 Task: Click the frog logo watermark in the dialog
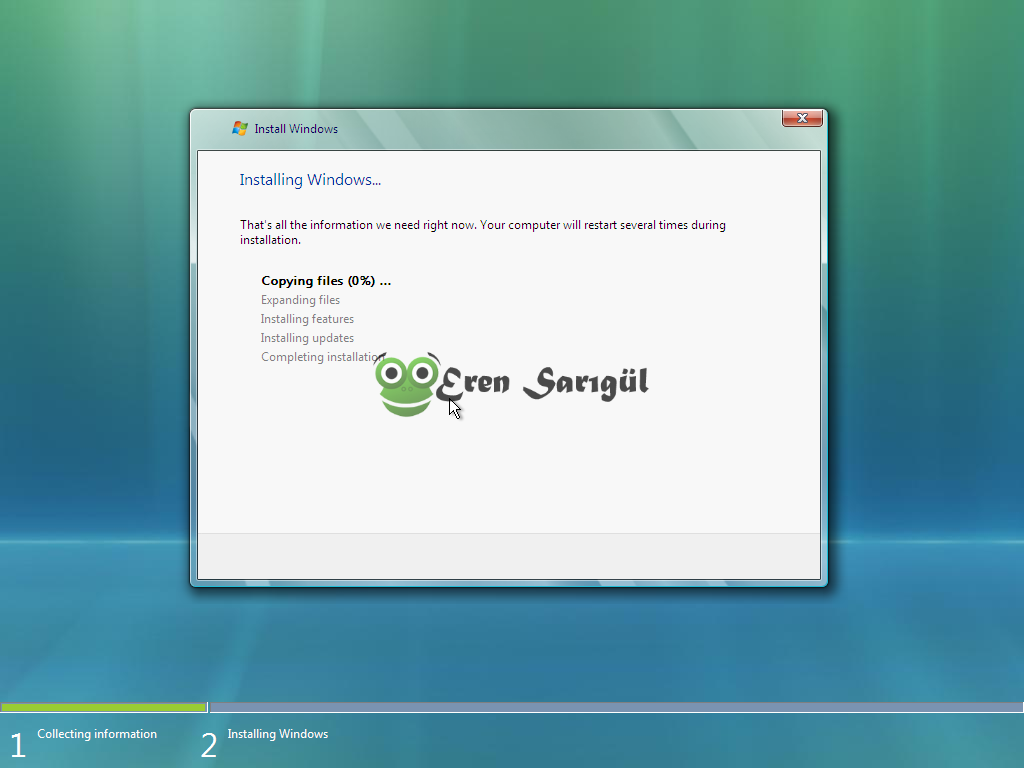coord(408,383)
